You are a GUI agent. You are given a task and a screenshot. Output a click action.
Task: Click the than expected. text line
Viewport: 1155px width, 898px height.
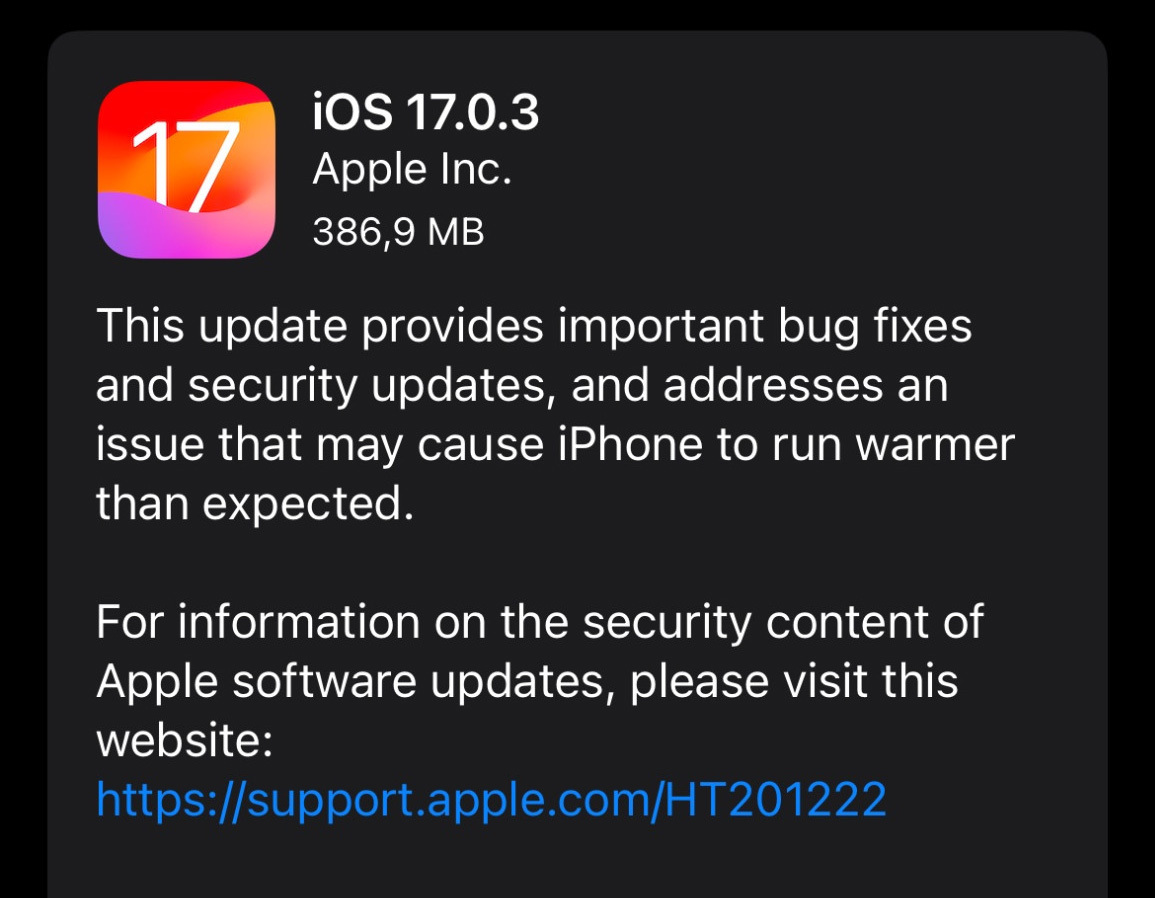click(x=255, y=505)
